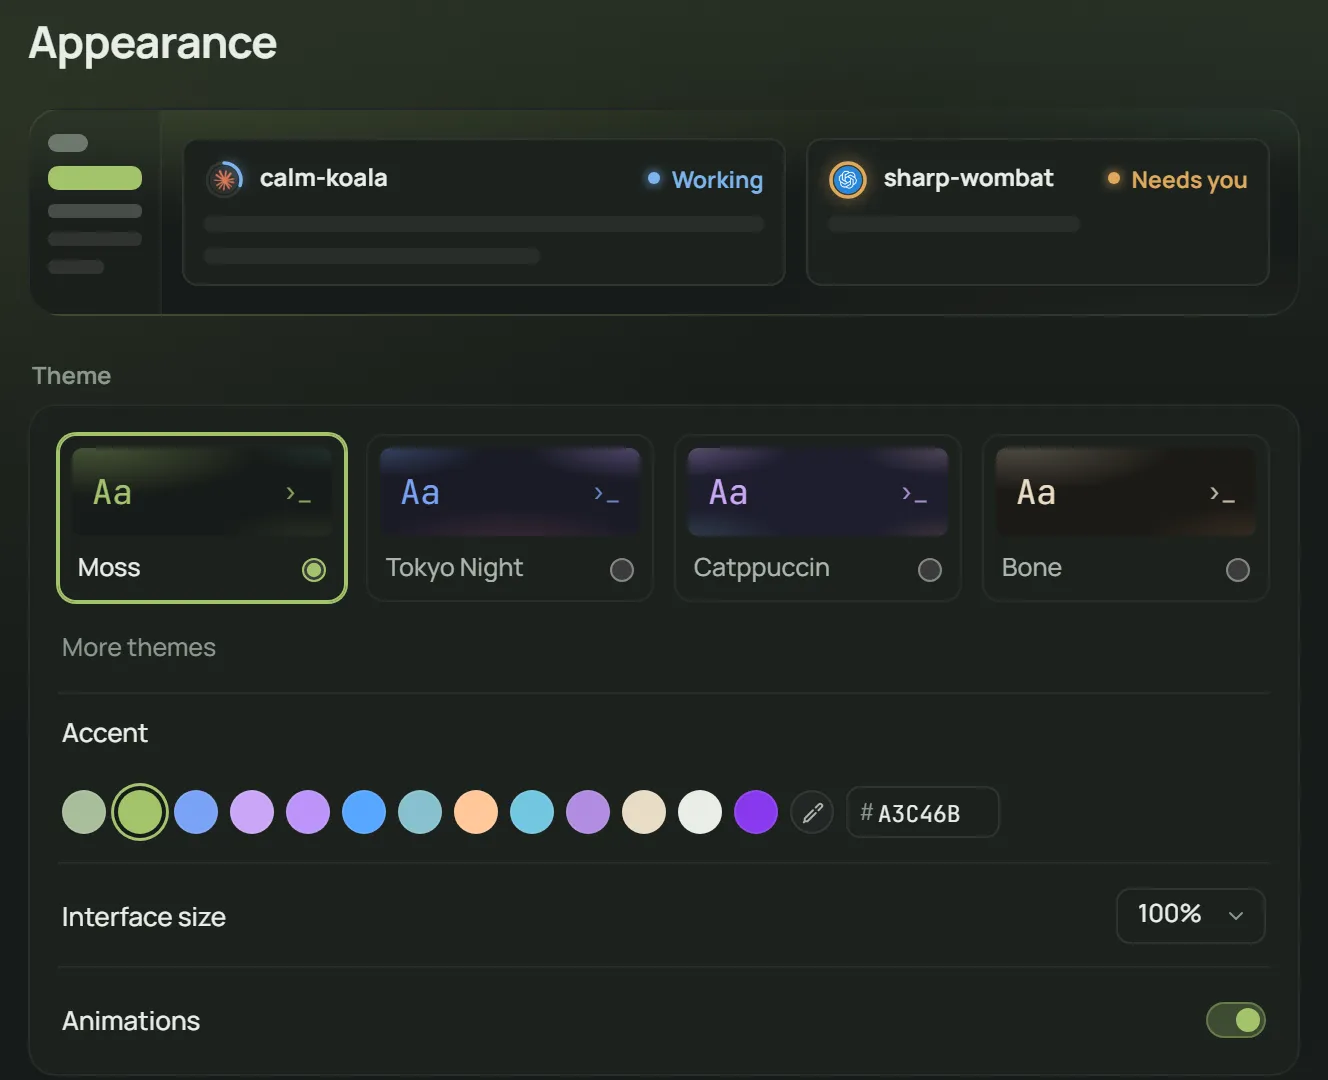Click the 'Needs you' status text

point(1189,180)
